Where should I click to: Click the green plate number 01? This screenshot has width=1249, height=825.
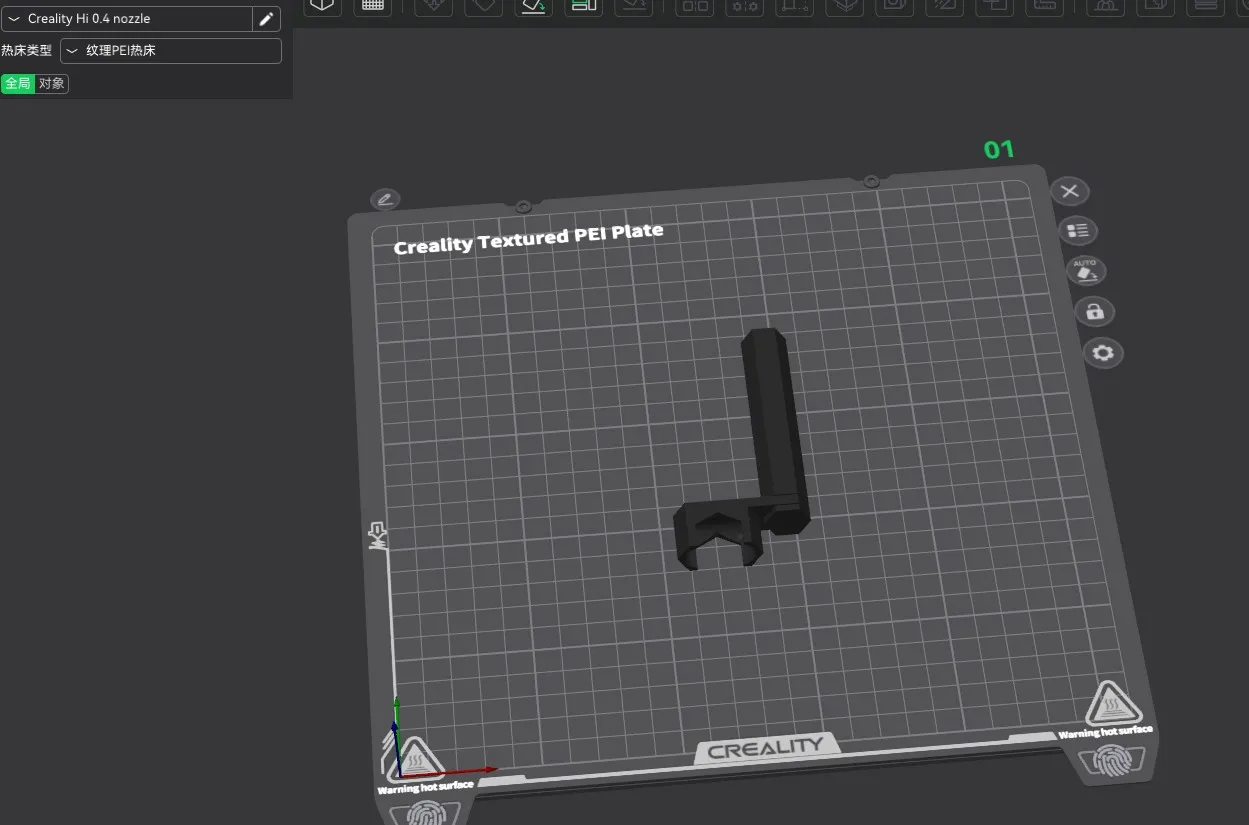[999, 150]
